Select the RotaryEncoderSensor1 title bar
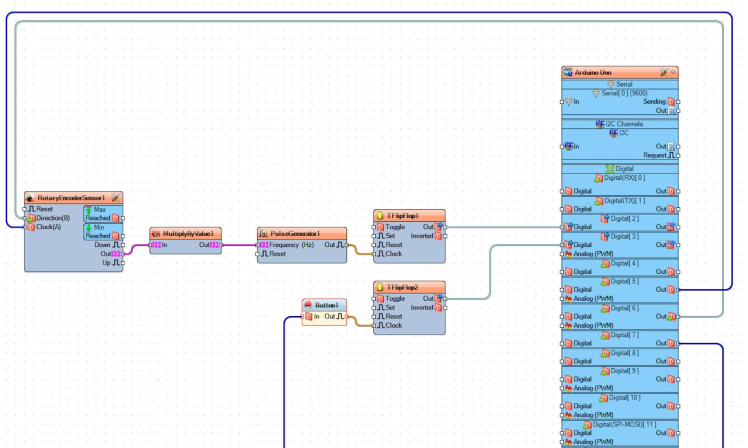Viewport: 748px width, 448px height. 70,198
